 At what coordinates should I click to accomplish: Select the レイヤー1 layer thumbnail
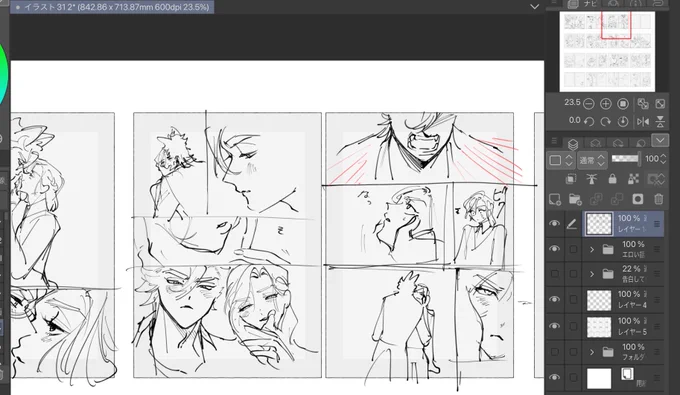(x=599, y=224)
